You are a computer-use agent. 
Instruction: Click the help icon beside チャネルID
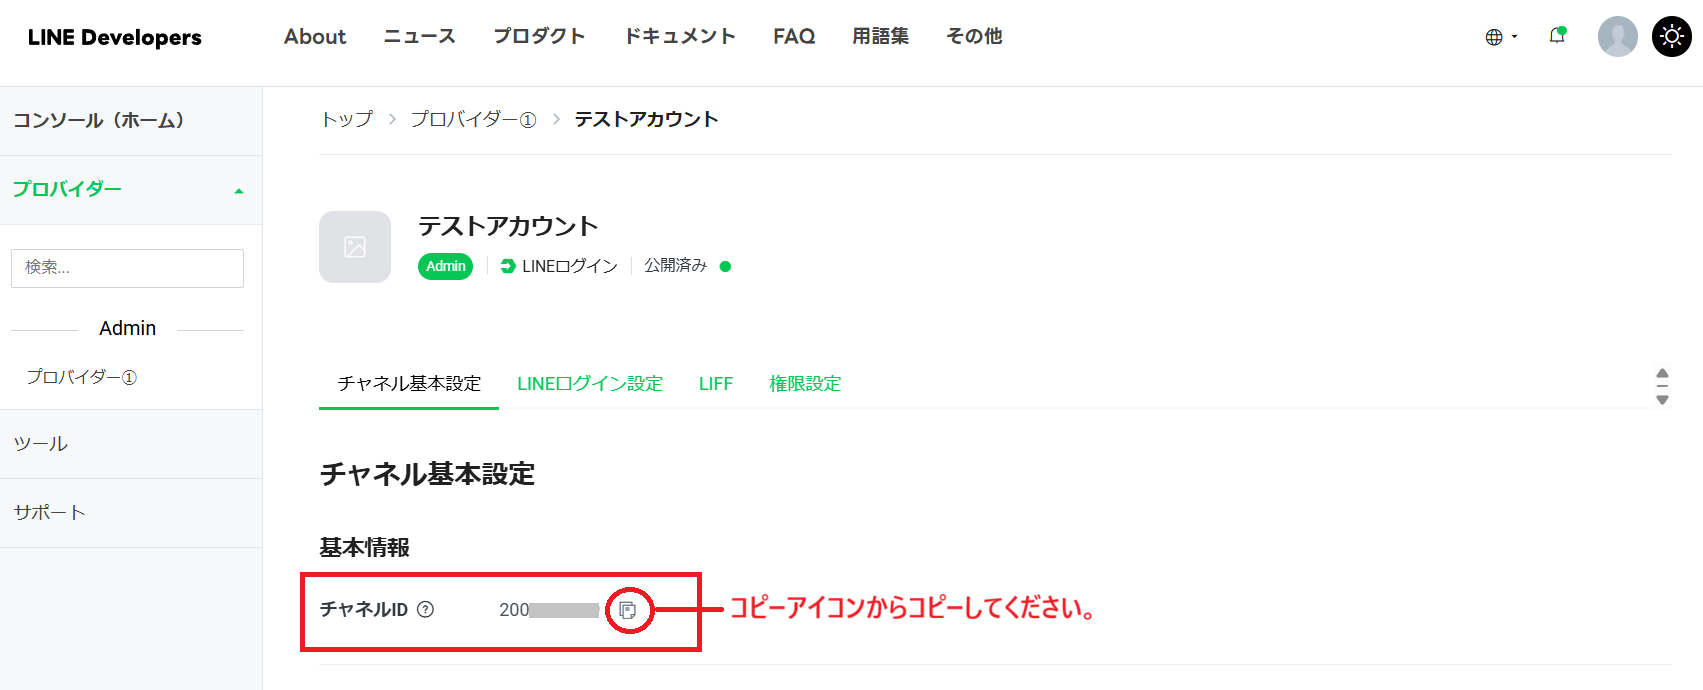click(x=426, y=609)
